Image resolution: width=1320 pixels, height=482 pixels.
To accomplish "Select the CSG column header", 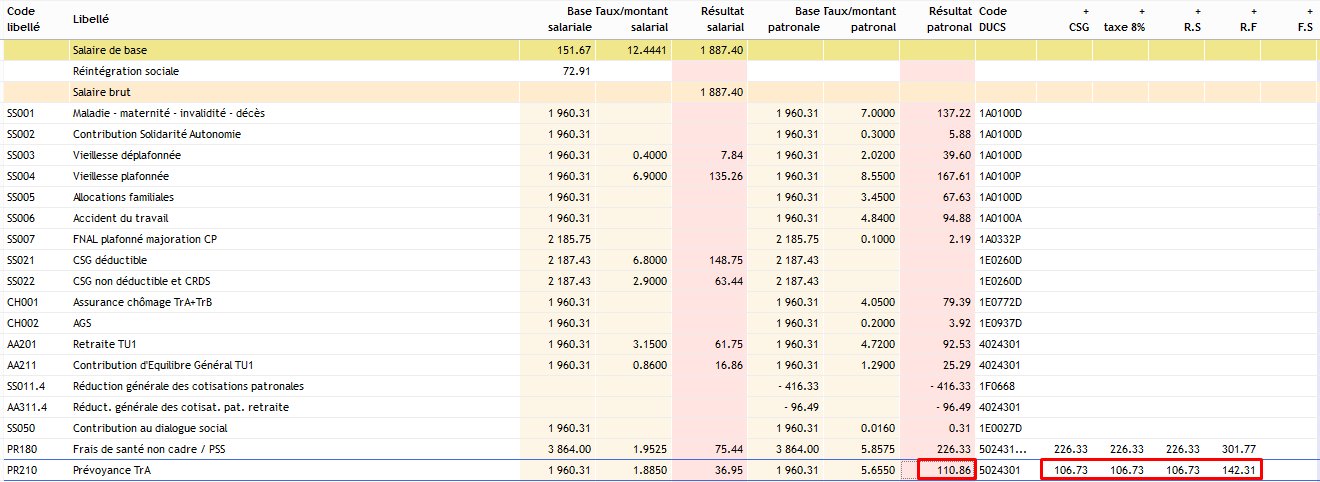I will [1078, 20].
